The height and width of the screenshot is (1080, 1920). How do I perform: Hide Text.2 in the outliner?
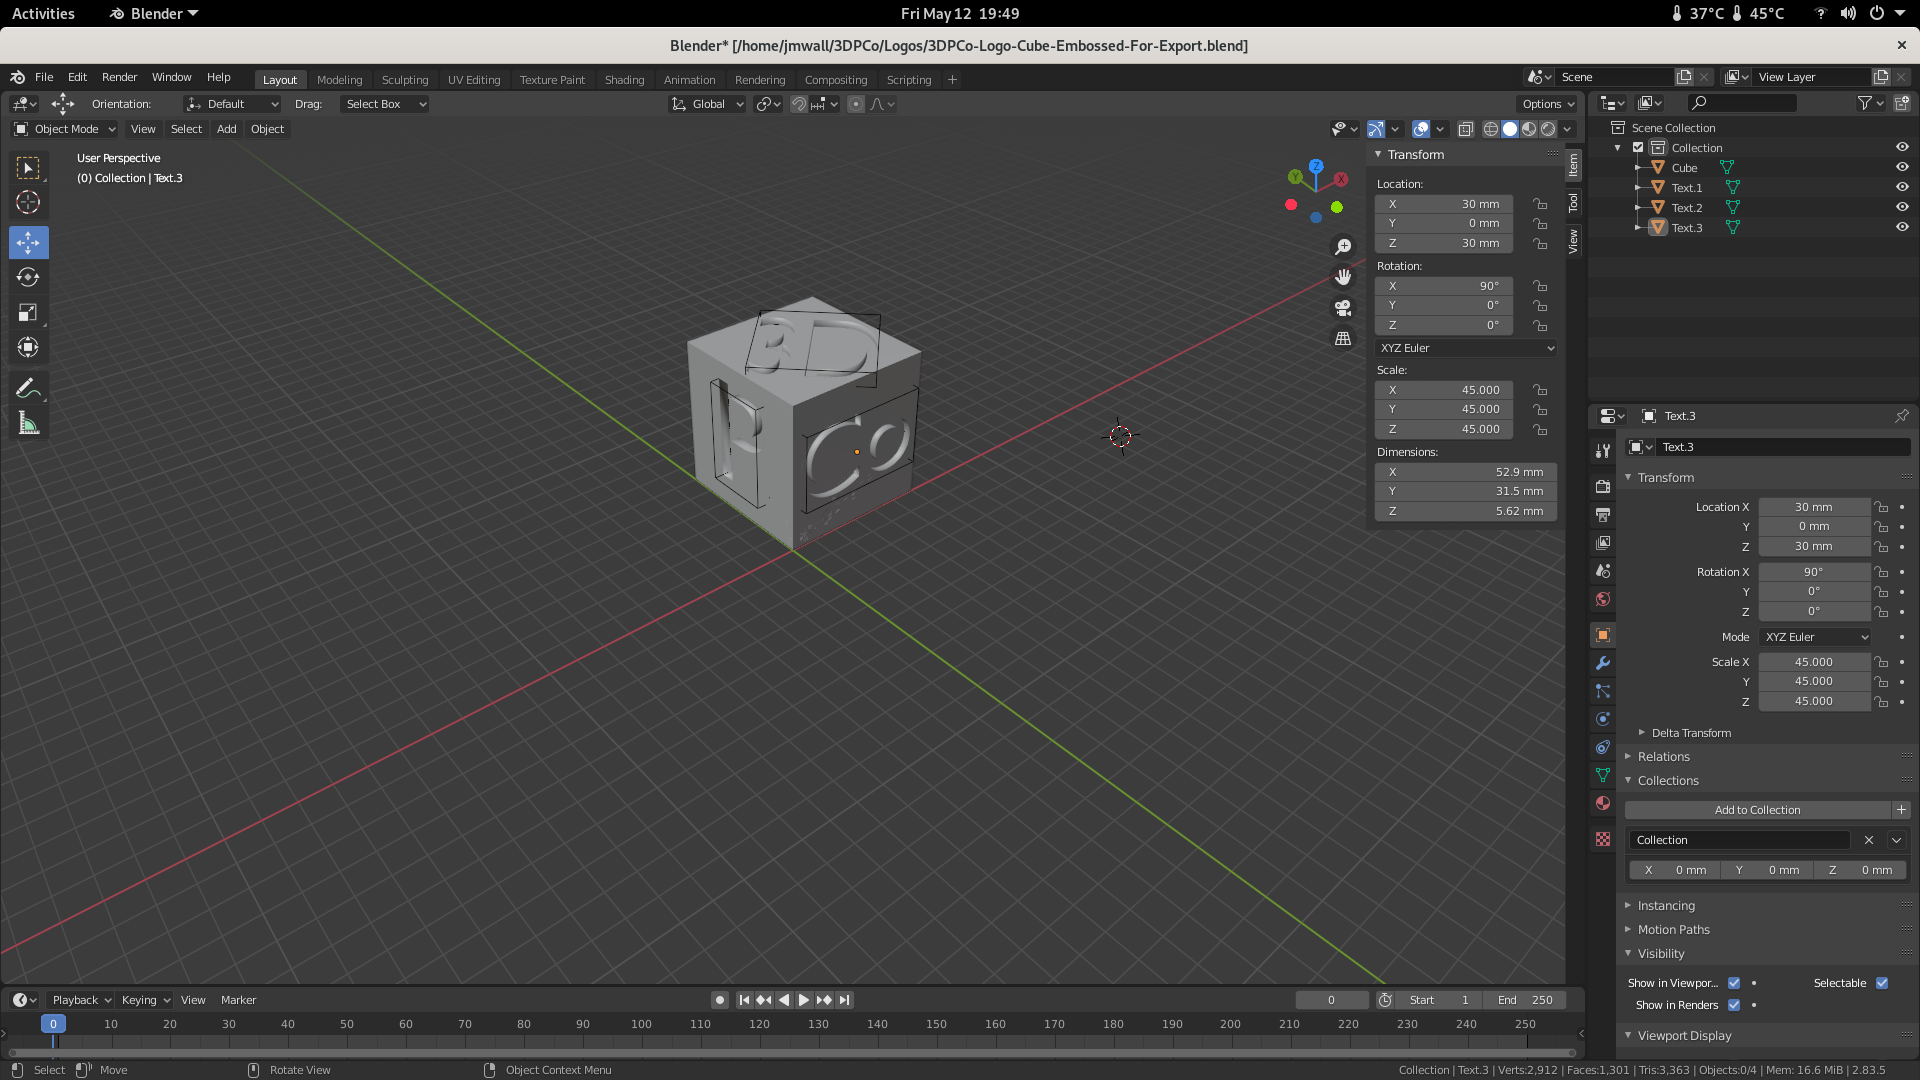[1902, 207]
